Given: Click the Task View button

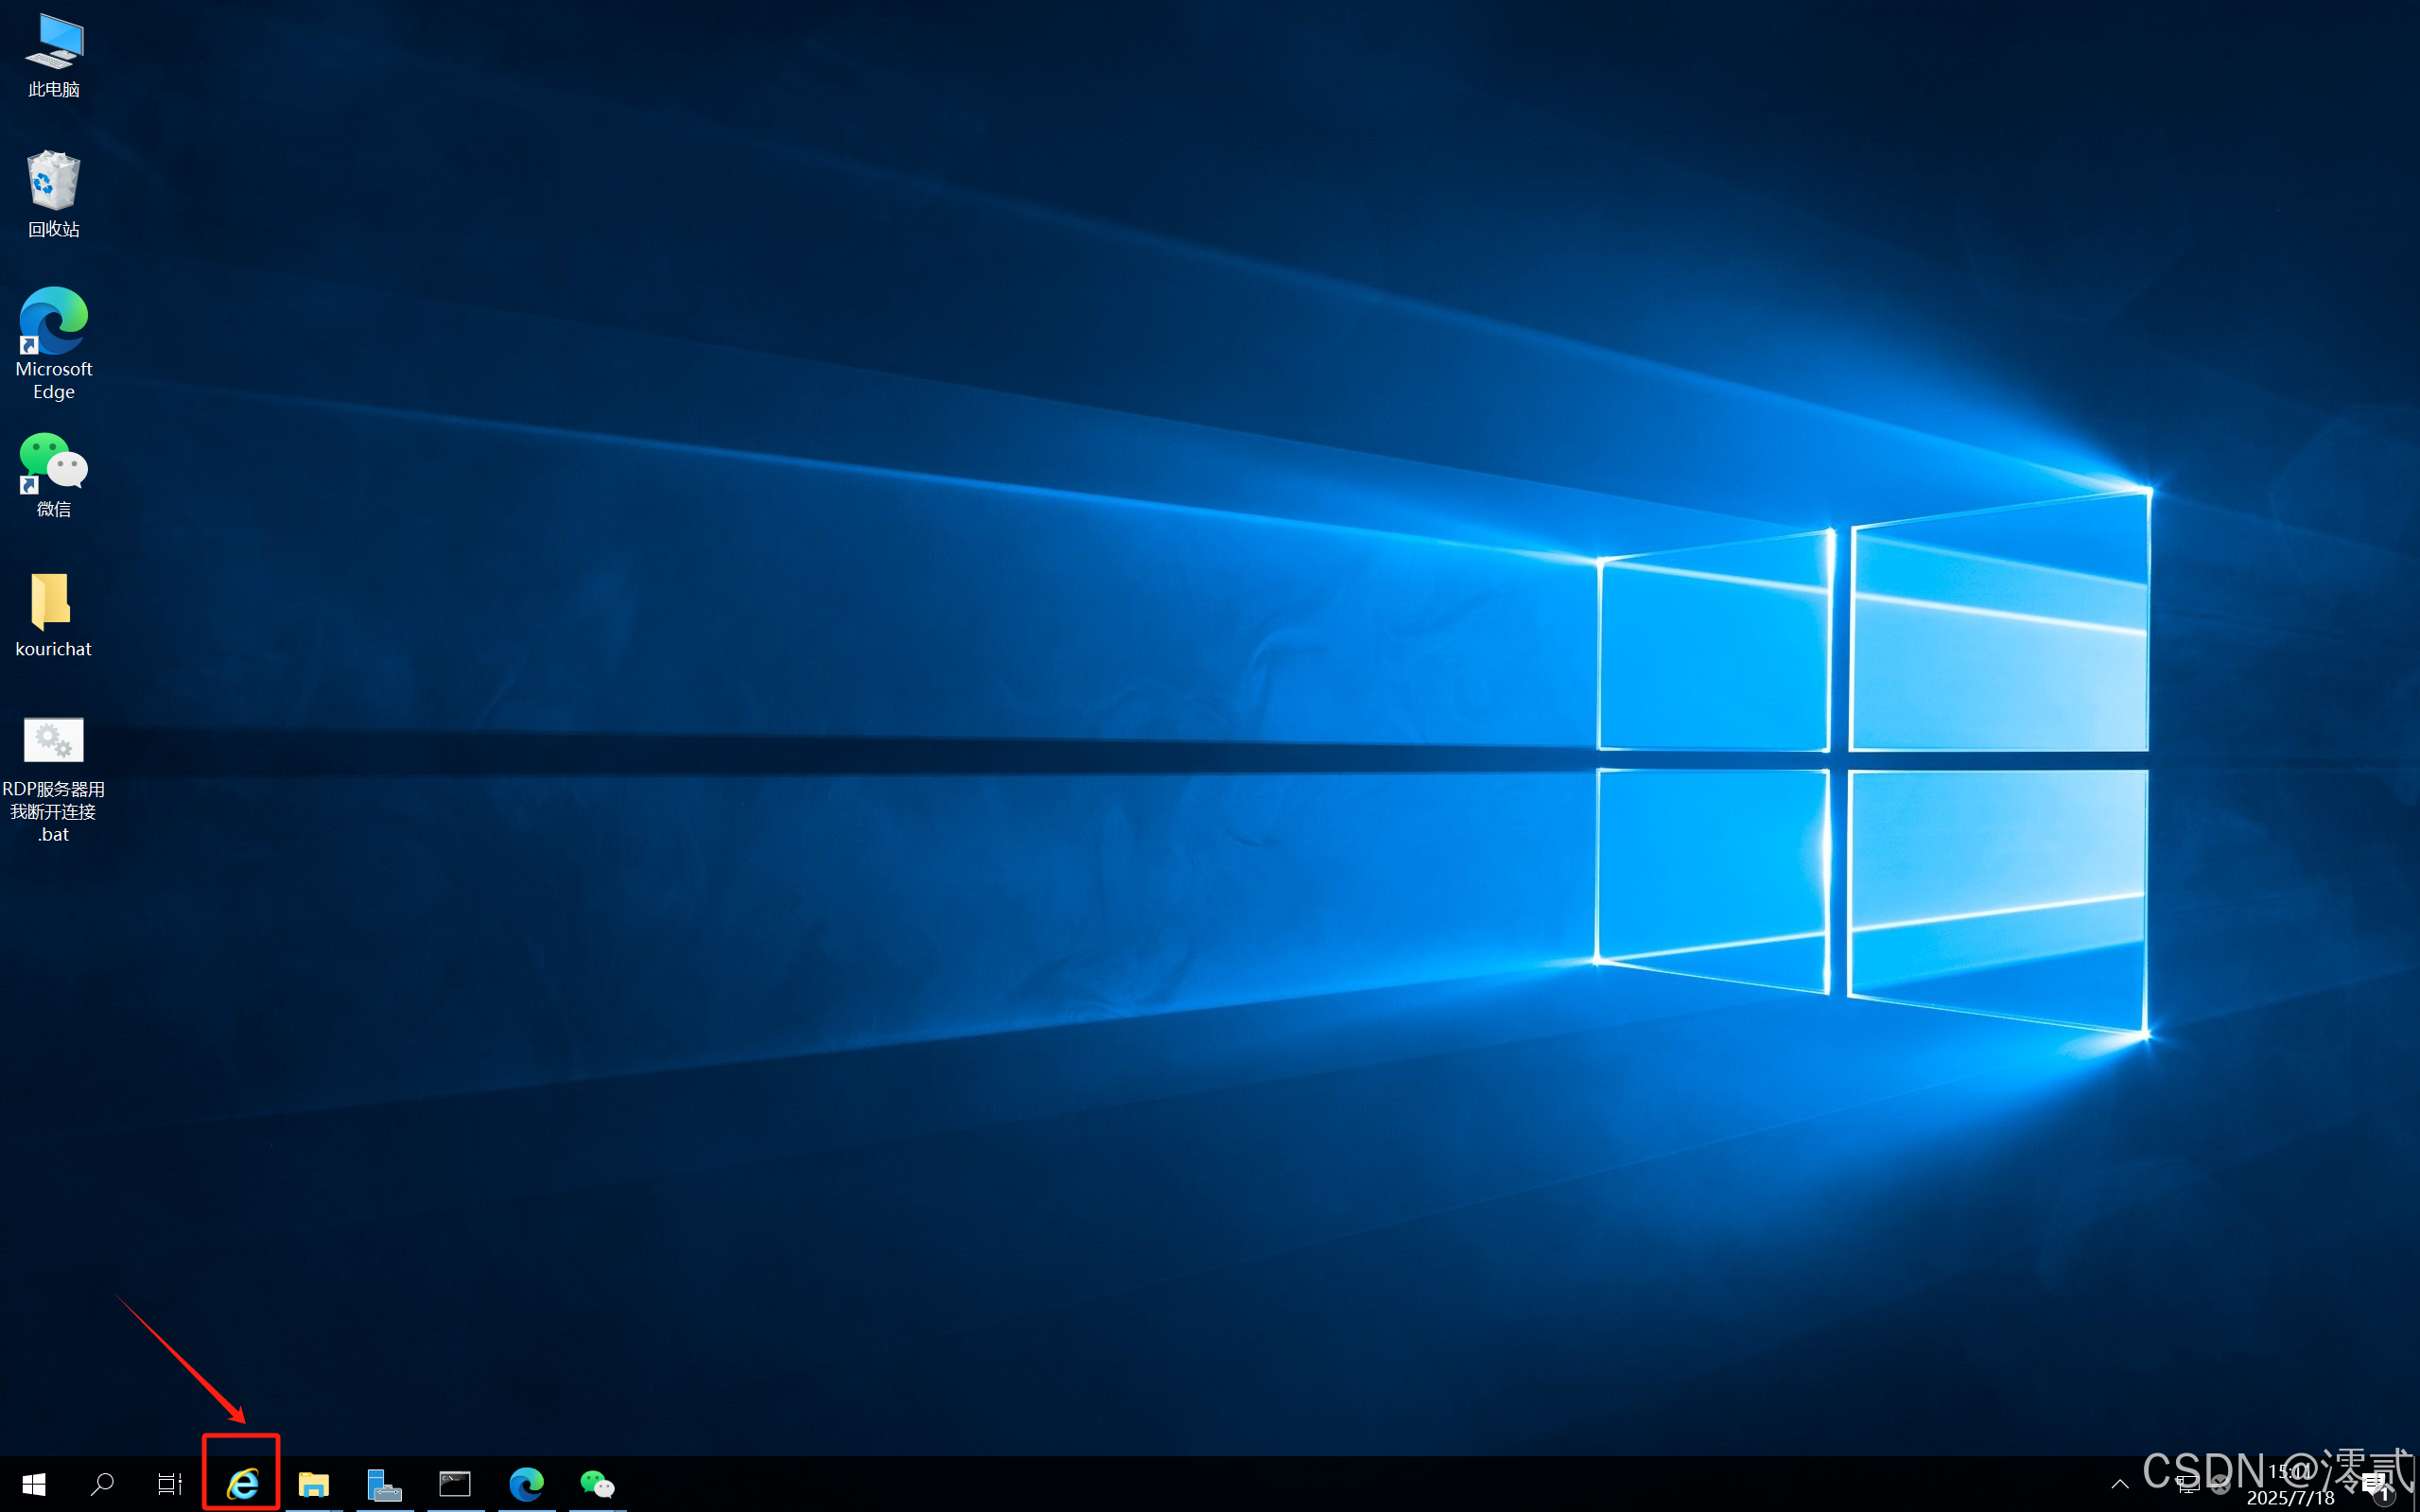Looking at the screenshot, I should [x=170, y=1484].
